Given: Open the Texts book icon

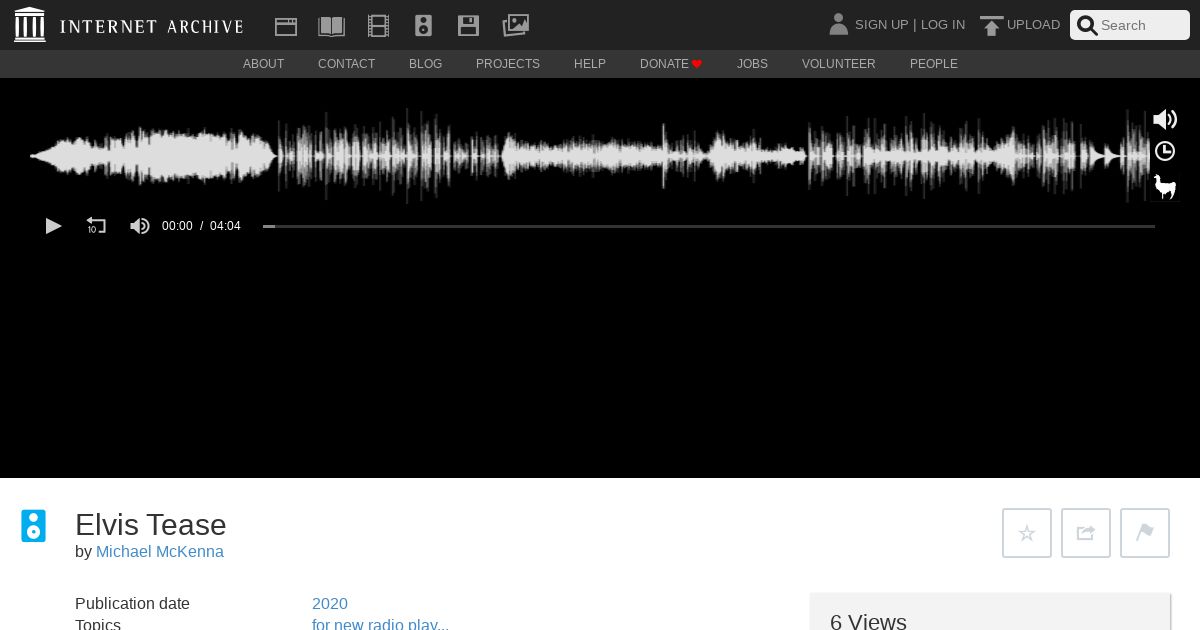Looking at the screenshot, I should point(331,26).
